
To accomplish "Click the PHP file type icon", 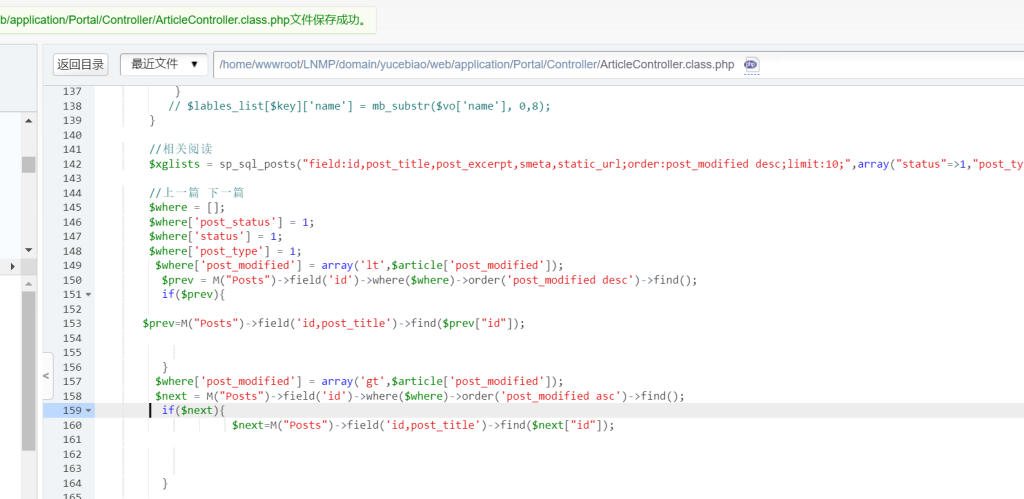I will 751,65.
